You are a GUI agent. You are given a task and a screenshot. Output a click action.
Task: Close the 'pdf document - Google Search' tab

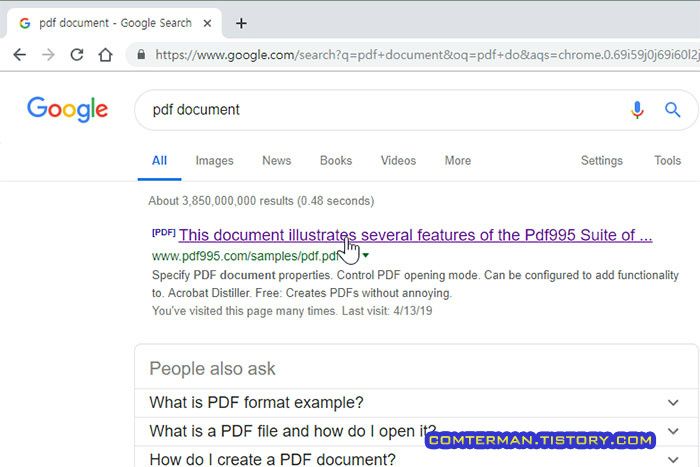tap(207, 23)
